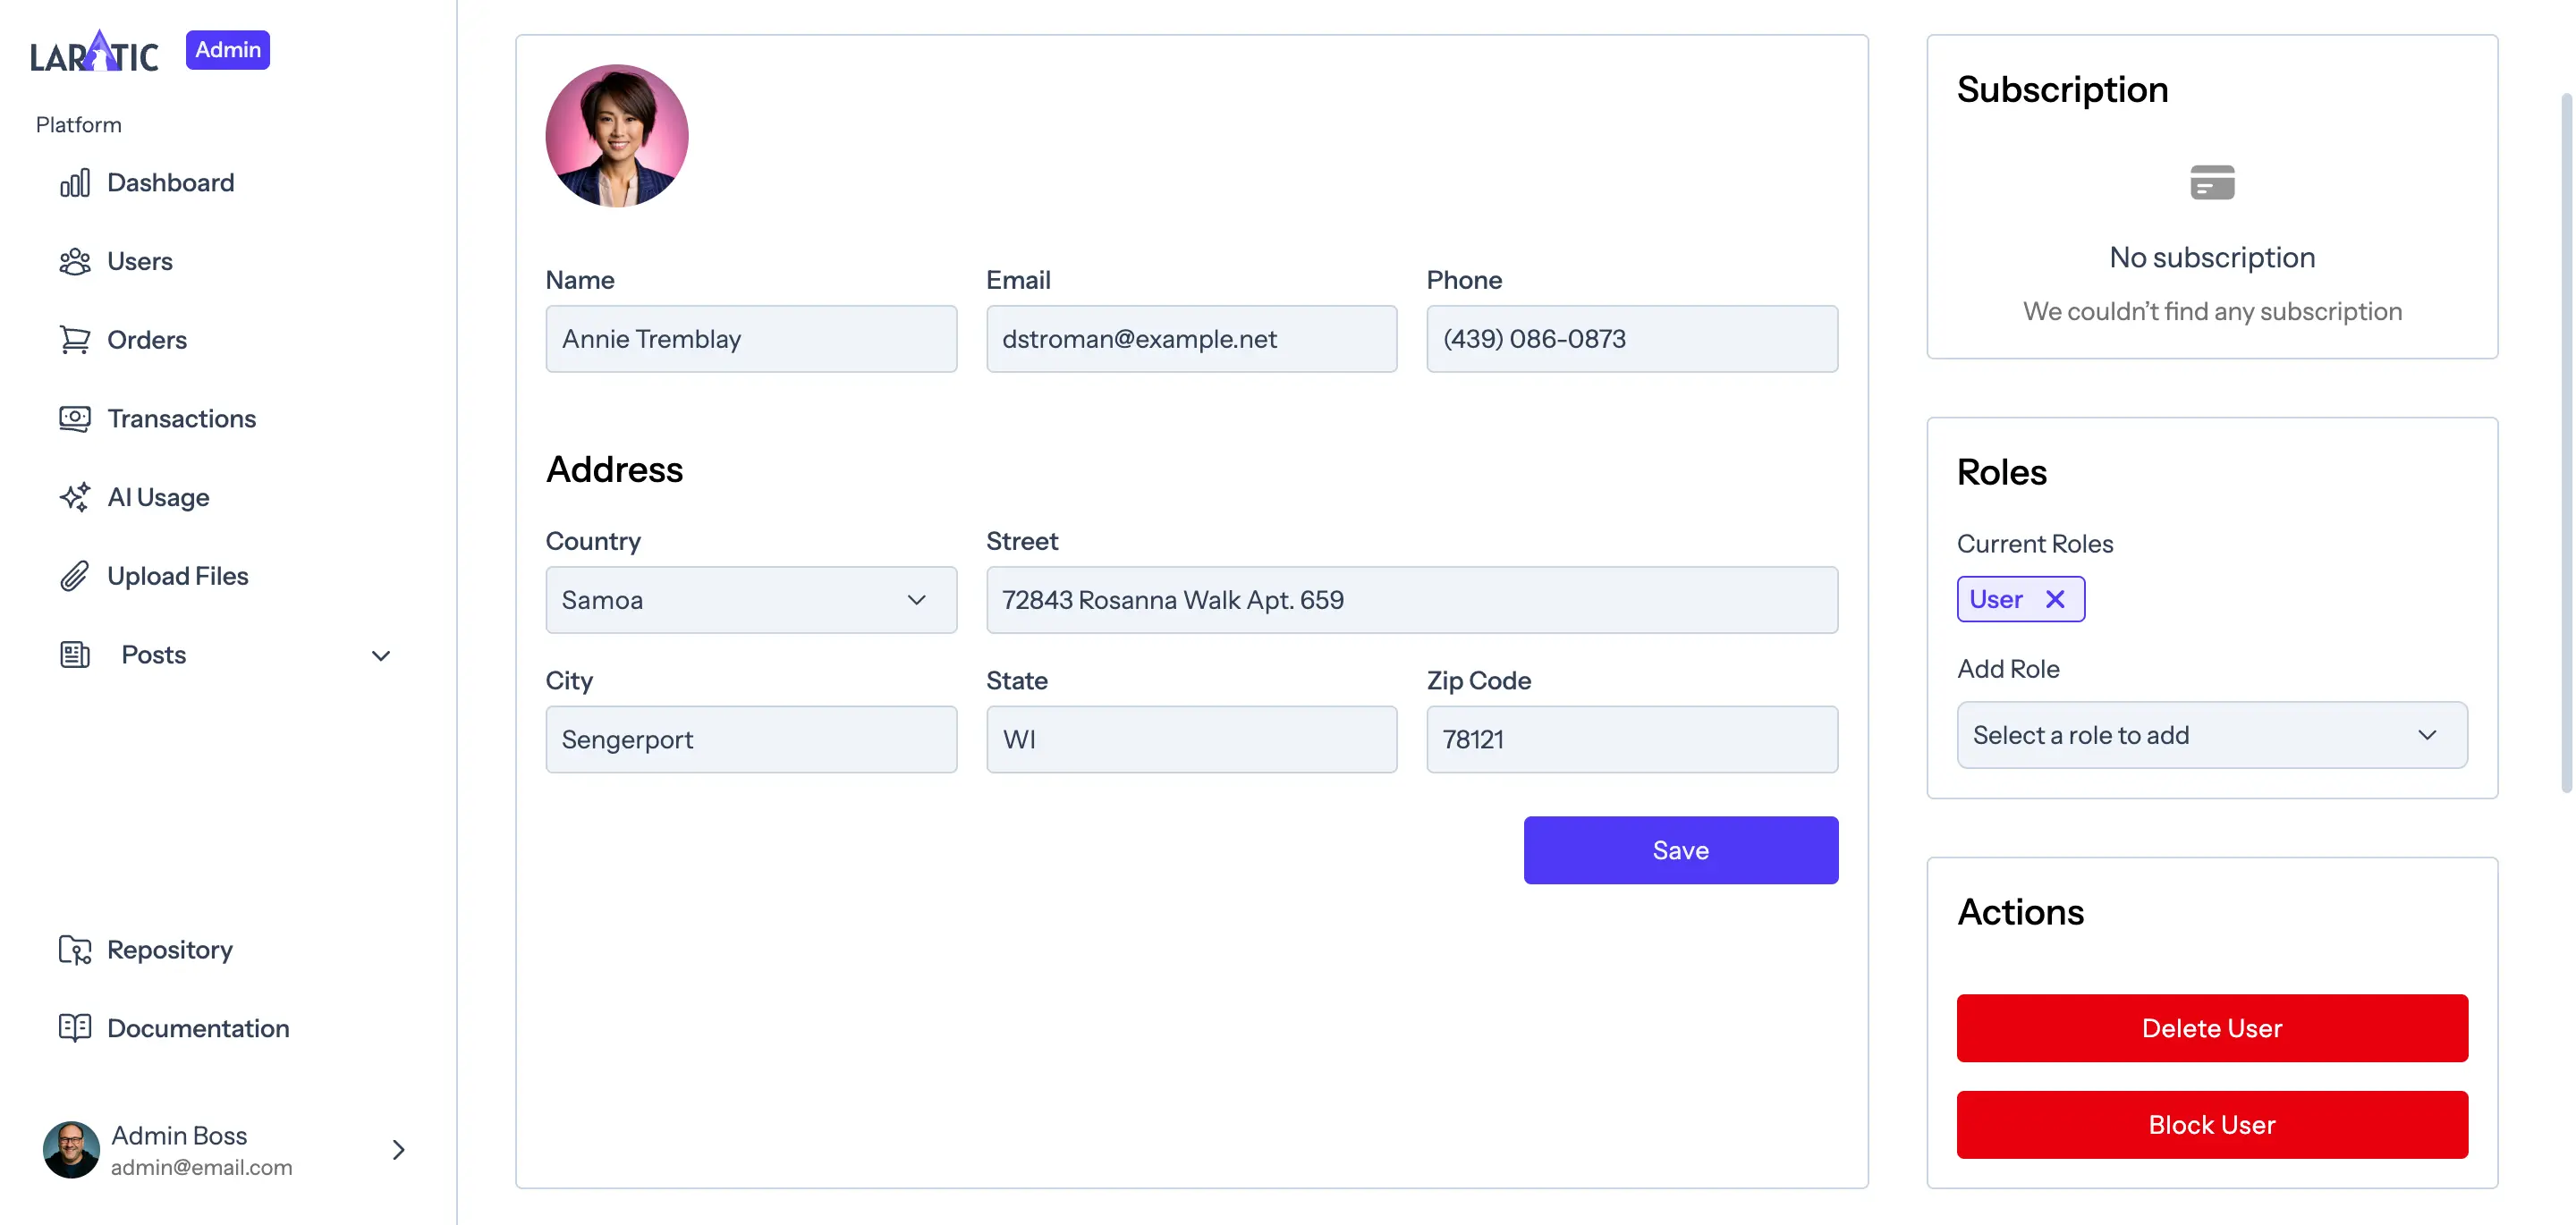Focus the Phone input field
Image resolution: width=2576 pixels, height=1225 pixels.
click(x=1632, y=339)
